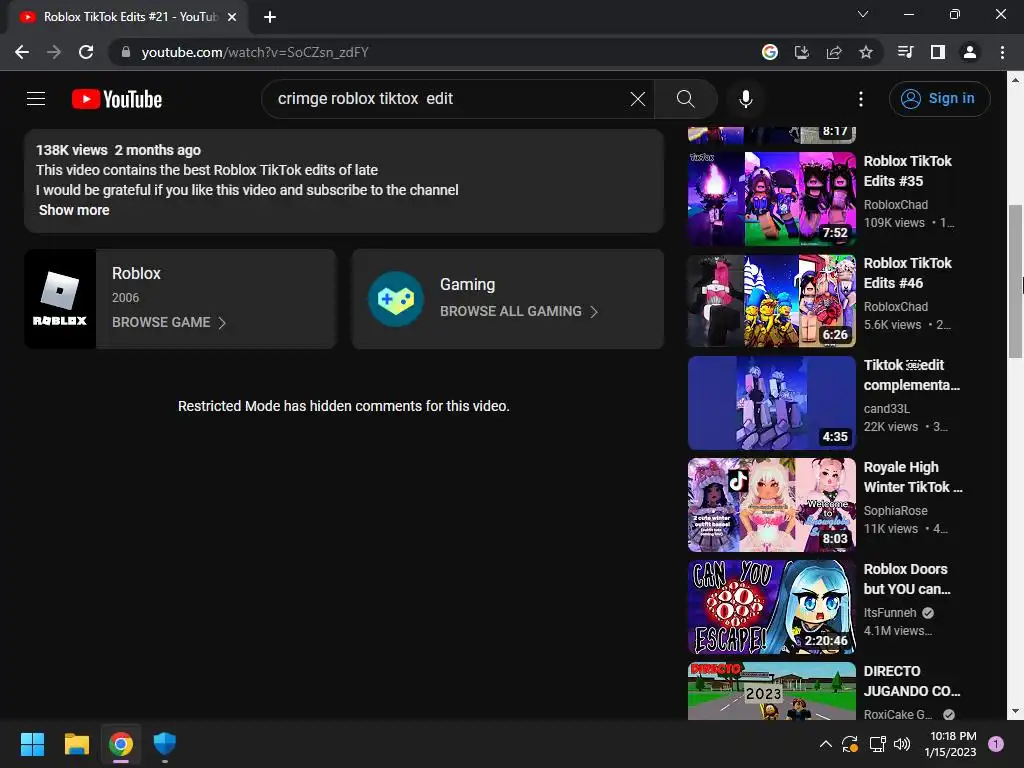Click BROWSE GAME link for Roblox
Image resolution: width=1024 pixels, height=768 pixels.
pyautogui.click(x=168, y=323)
